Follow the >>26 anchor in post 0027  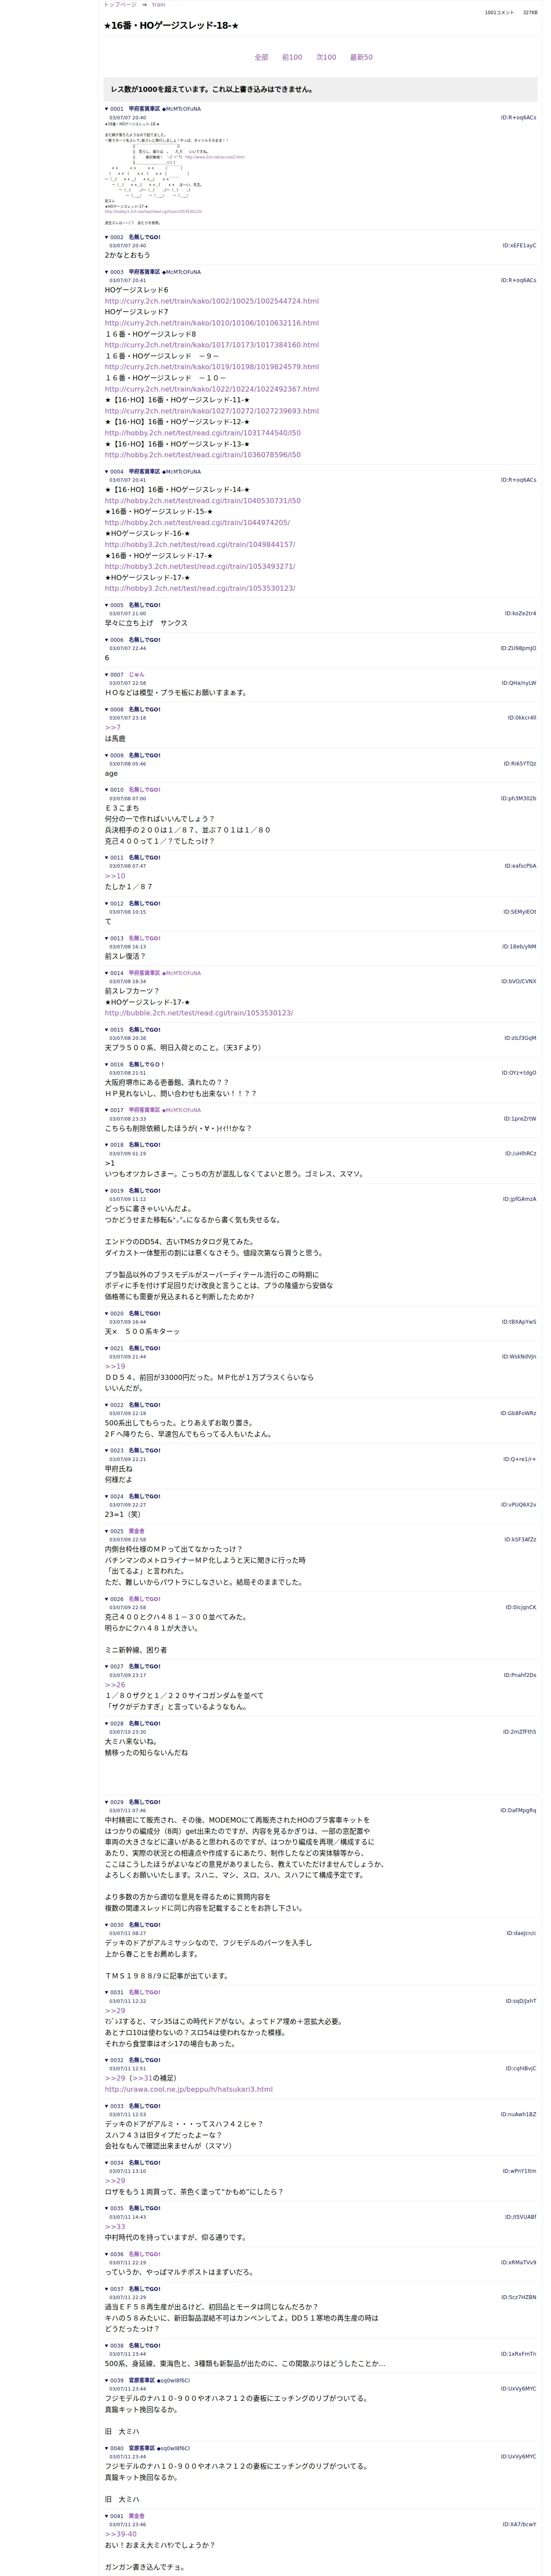[x=115, y=1685]
